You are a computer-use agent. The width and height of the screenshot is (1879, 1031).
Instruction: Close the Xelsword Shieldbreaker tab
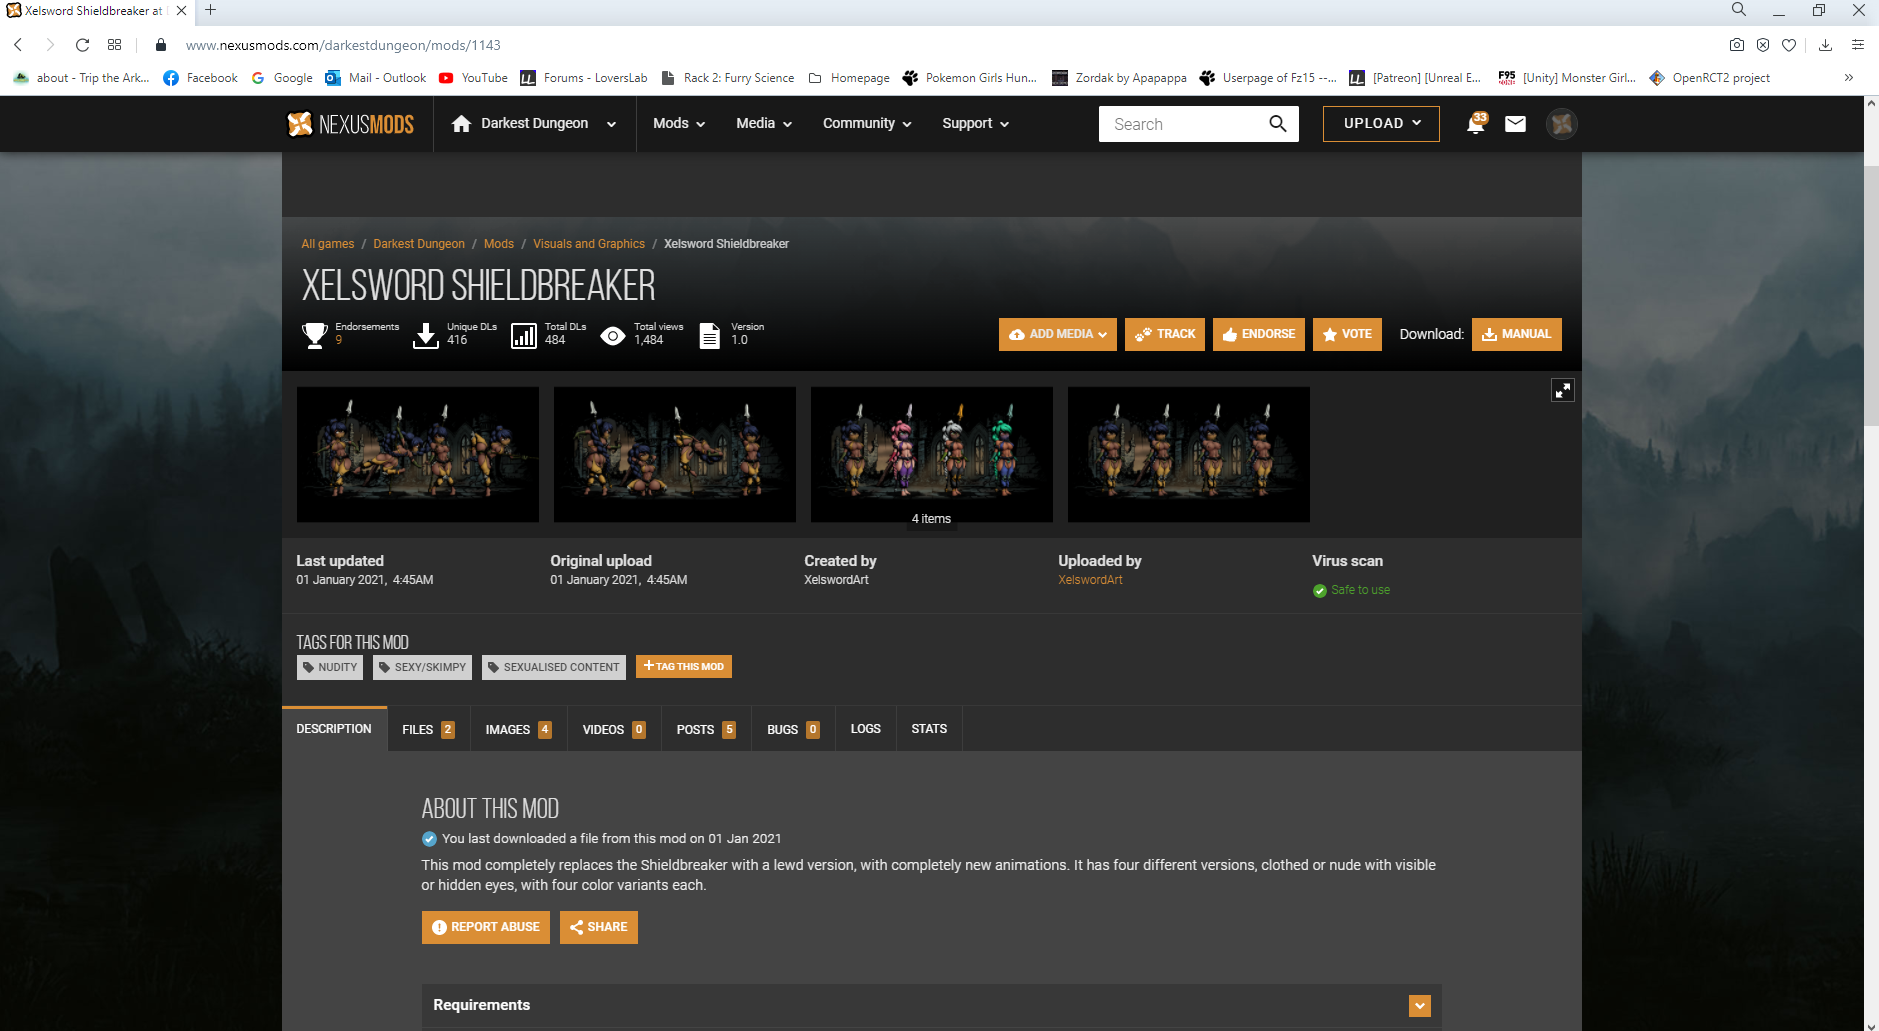[x=181, y=11]
